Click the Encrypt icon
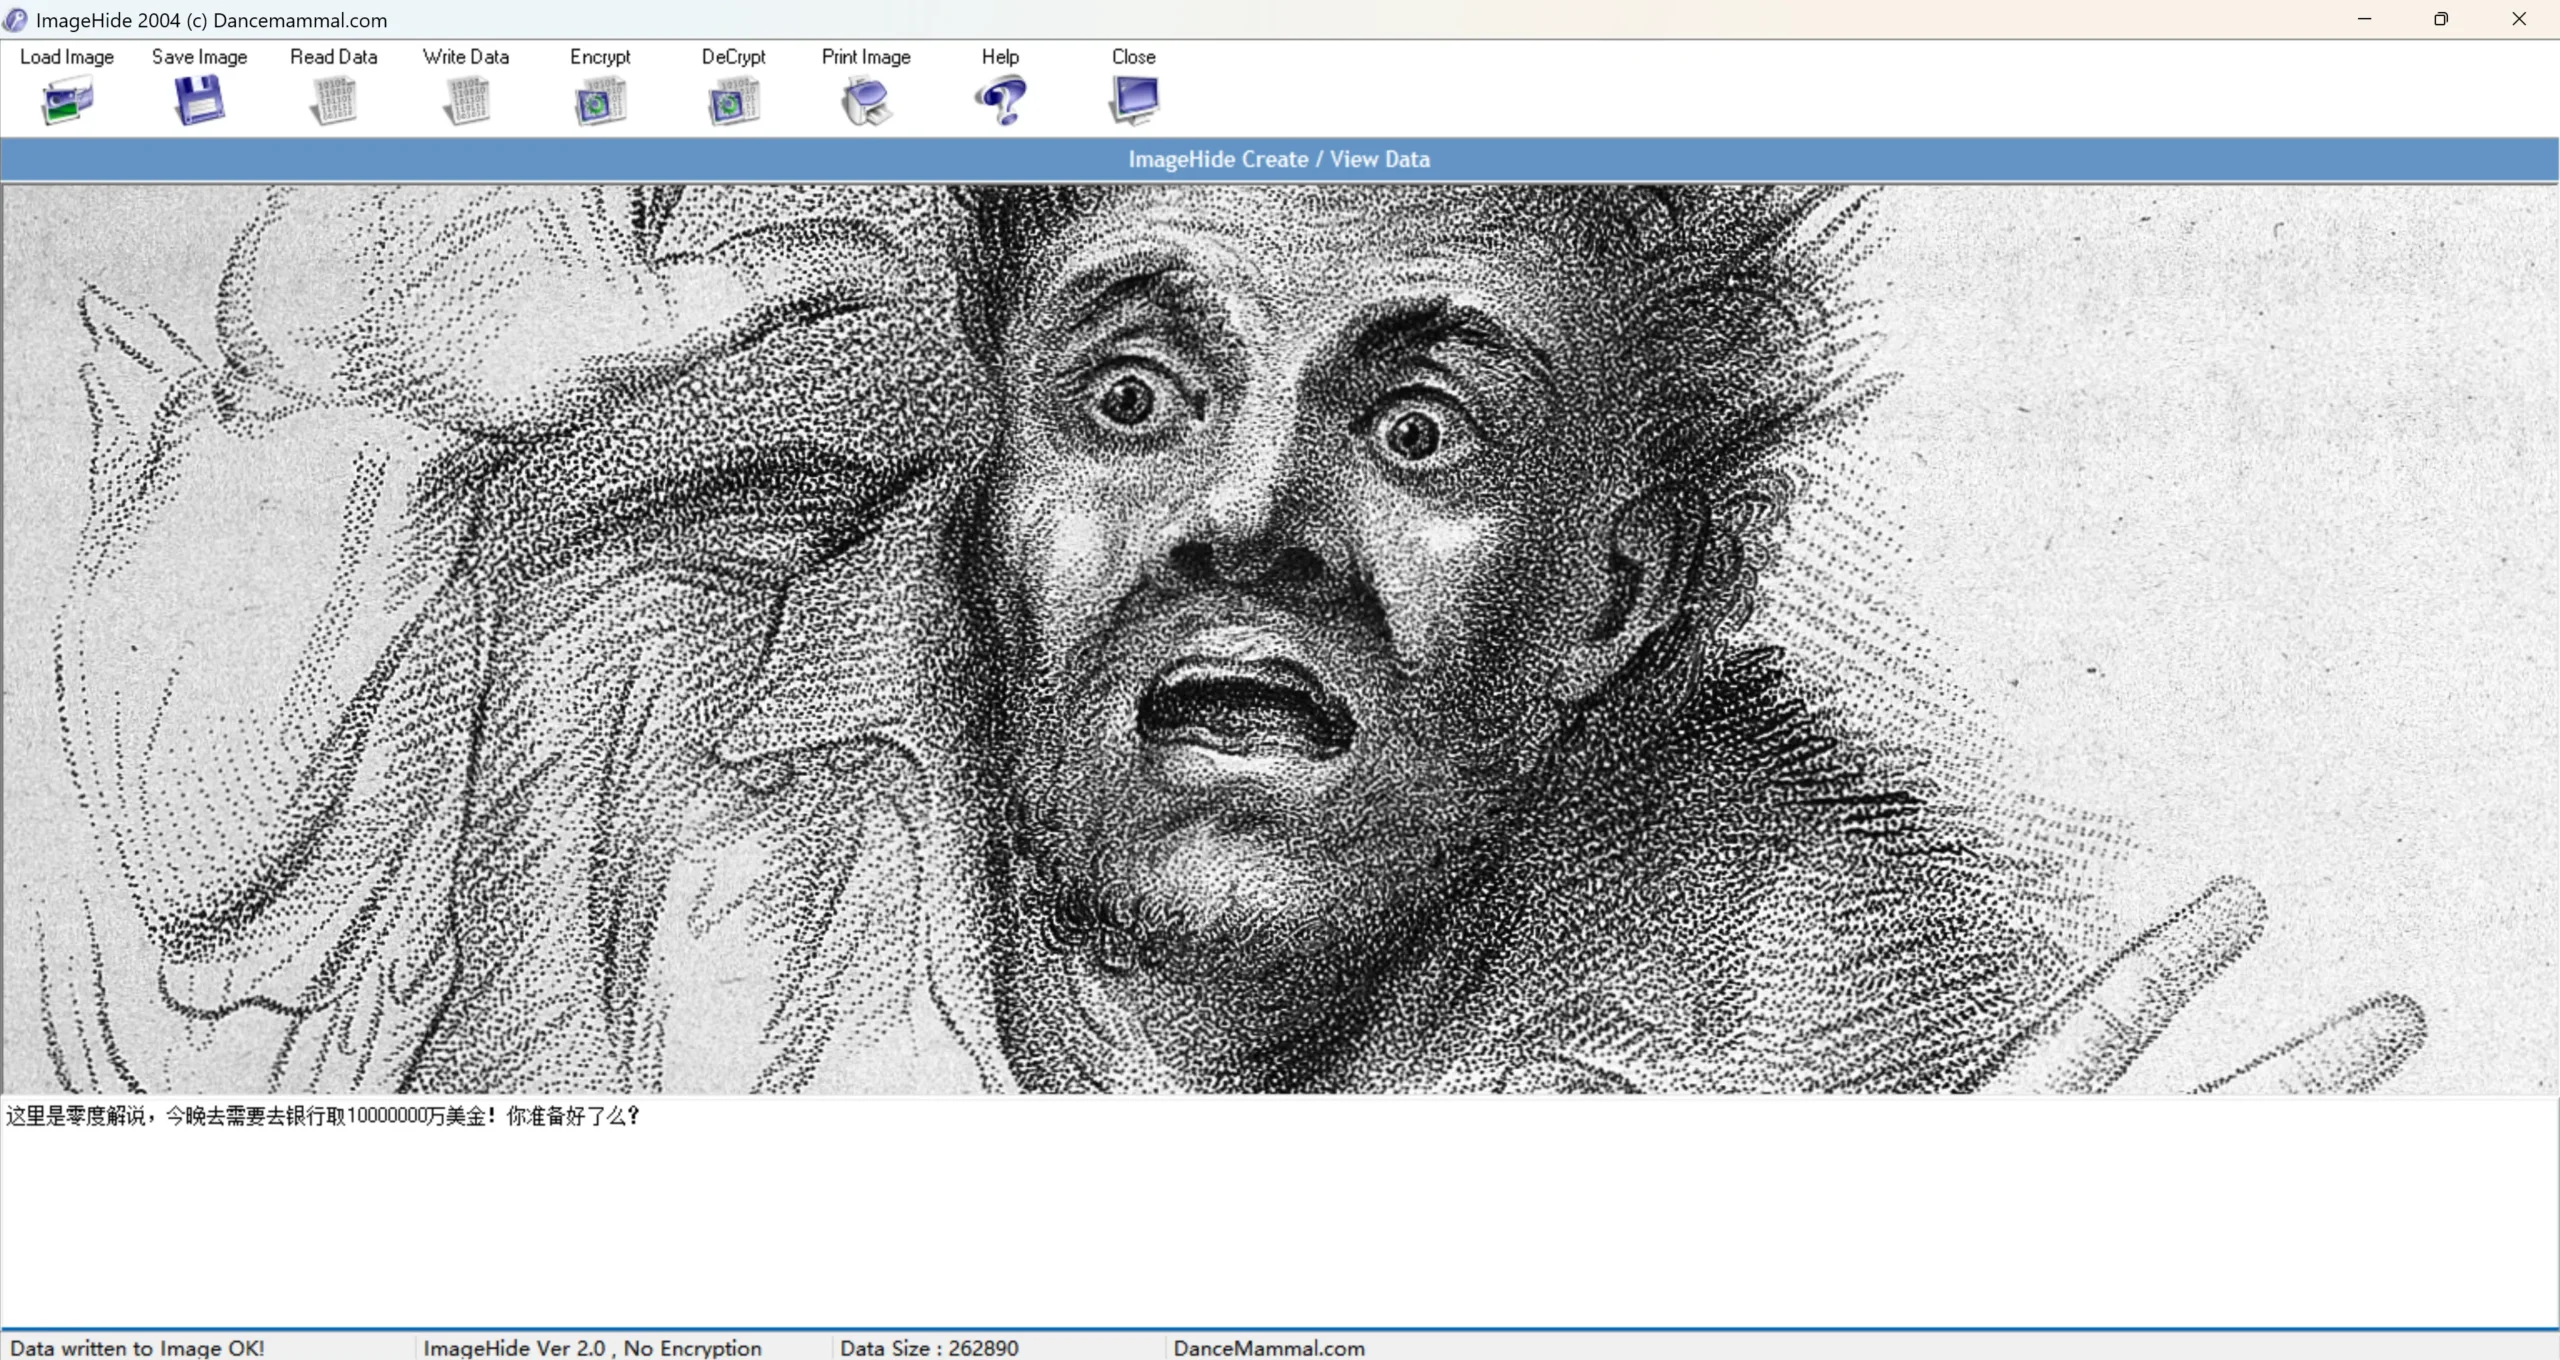This screenshot has height=1360, width=2560. (x=600, y=101)
